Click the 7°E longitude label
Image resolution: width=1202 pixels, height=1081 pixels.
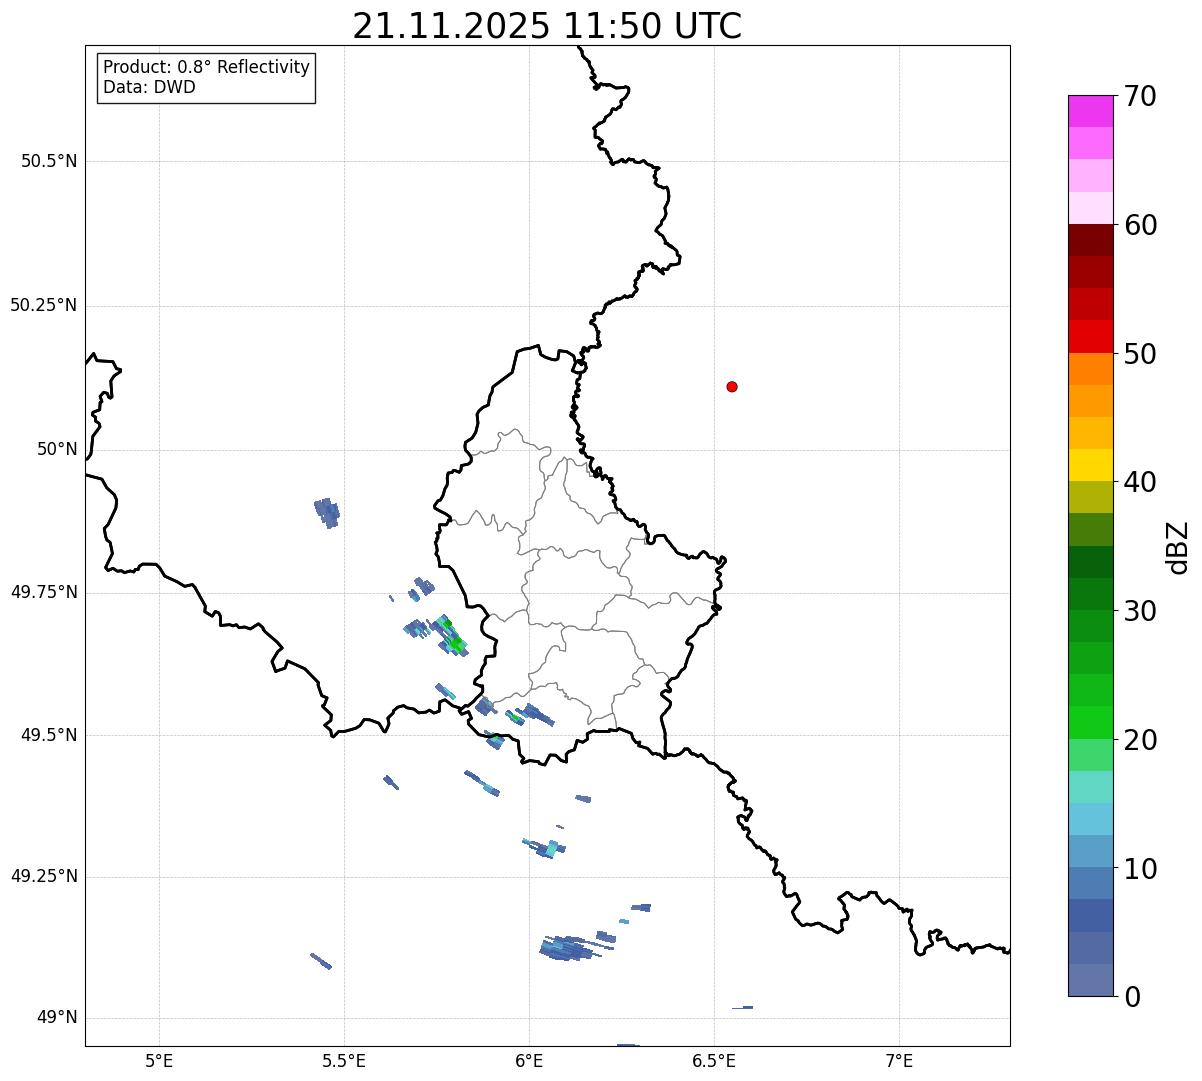[x=899, y=1061]
